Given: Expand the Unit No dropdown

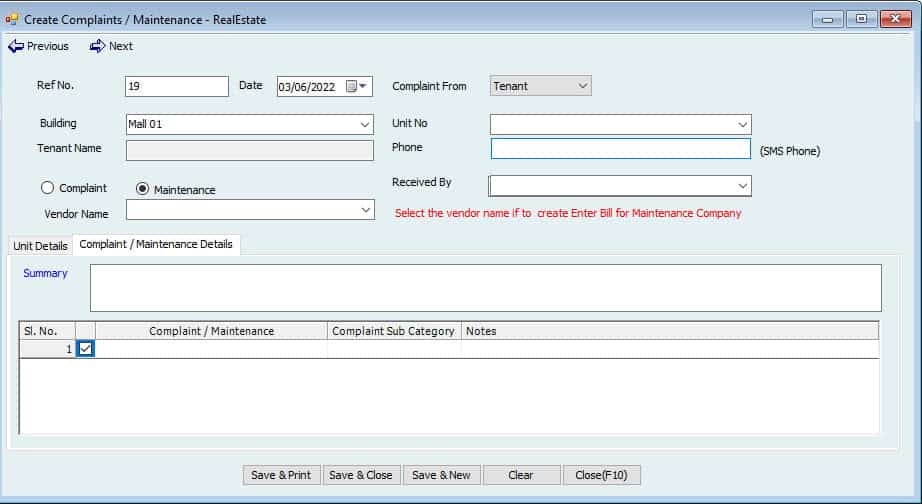Looking at the screenshot, I should coord(742,125).
